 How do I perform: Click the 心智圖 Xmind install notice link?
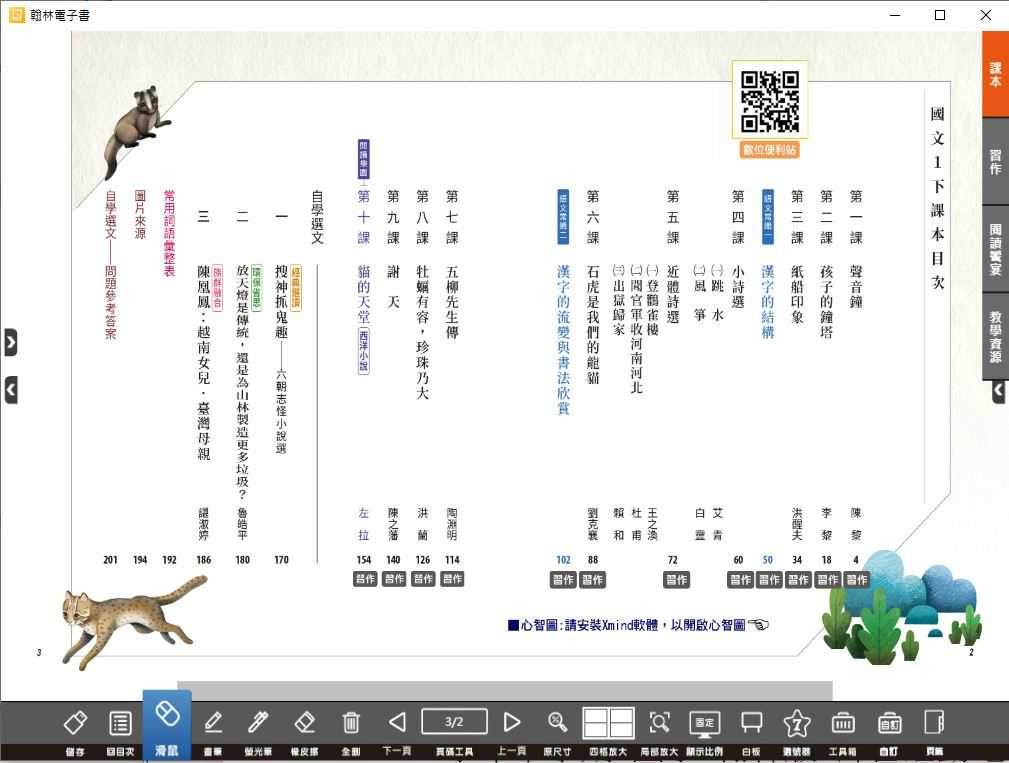pos(638,625)
